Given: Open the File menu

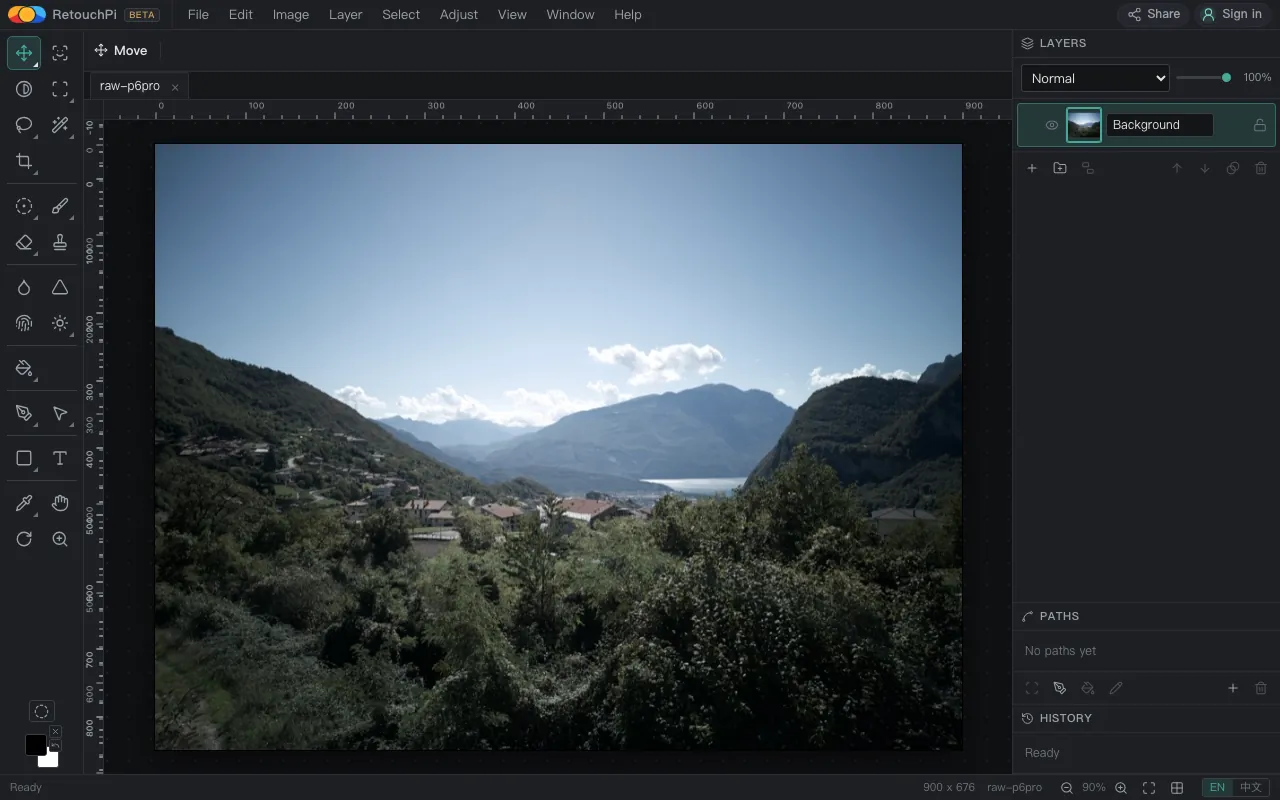Looking at the screenshot, I should coord(198,14).
